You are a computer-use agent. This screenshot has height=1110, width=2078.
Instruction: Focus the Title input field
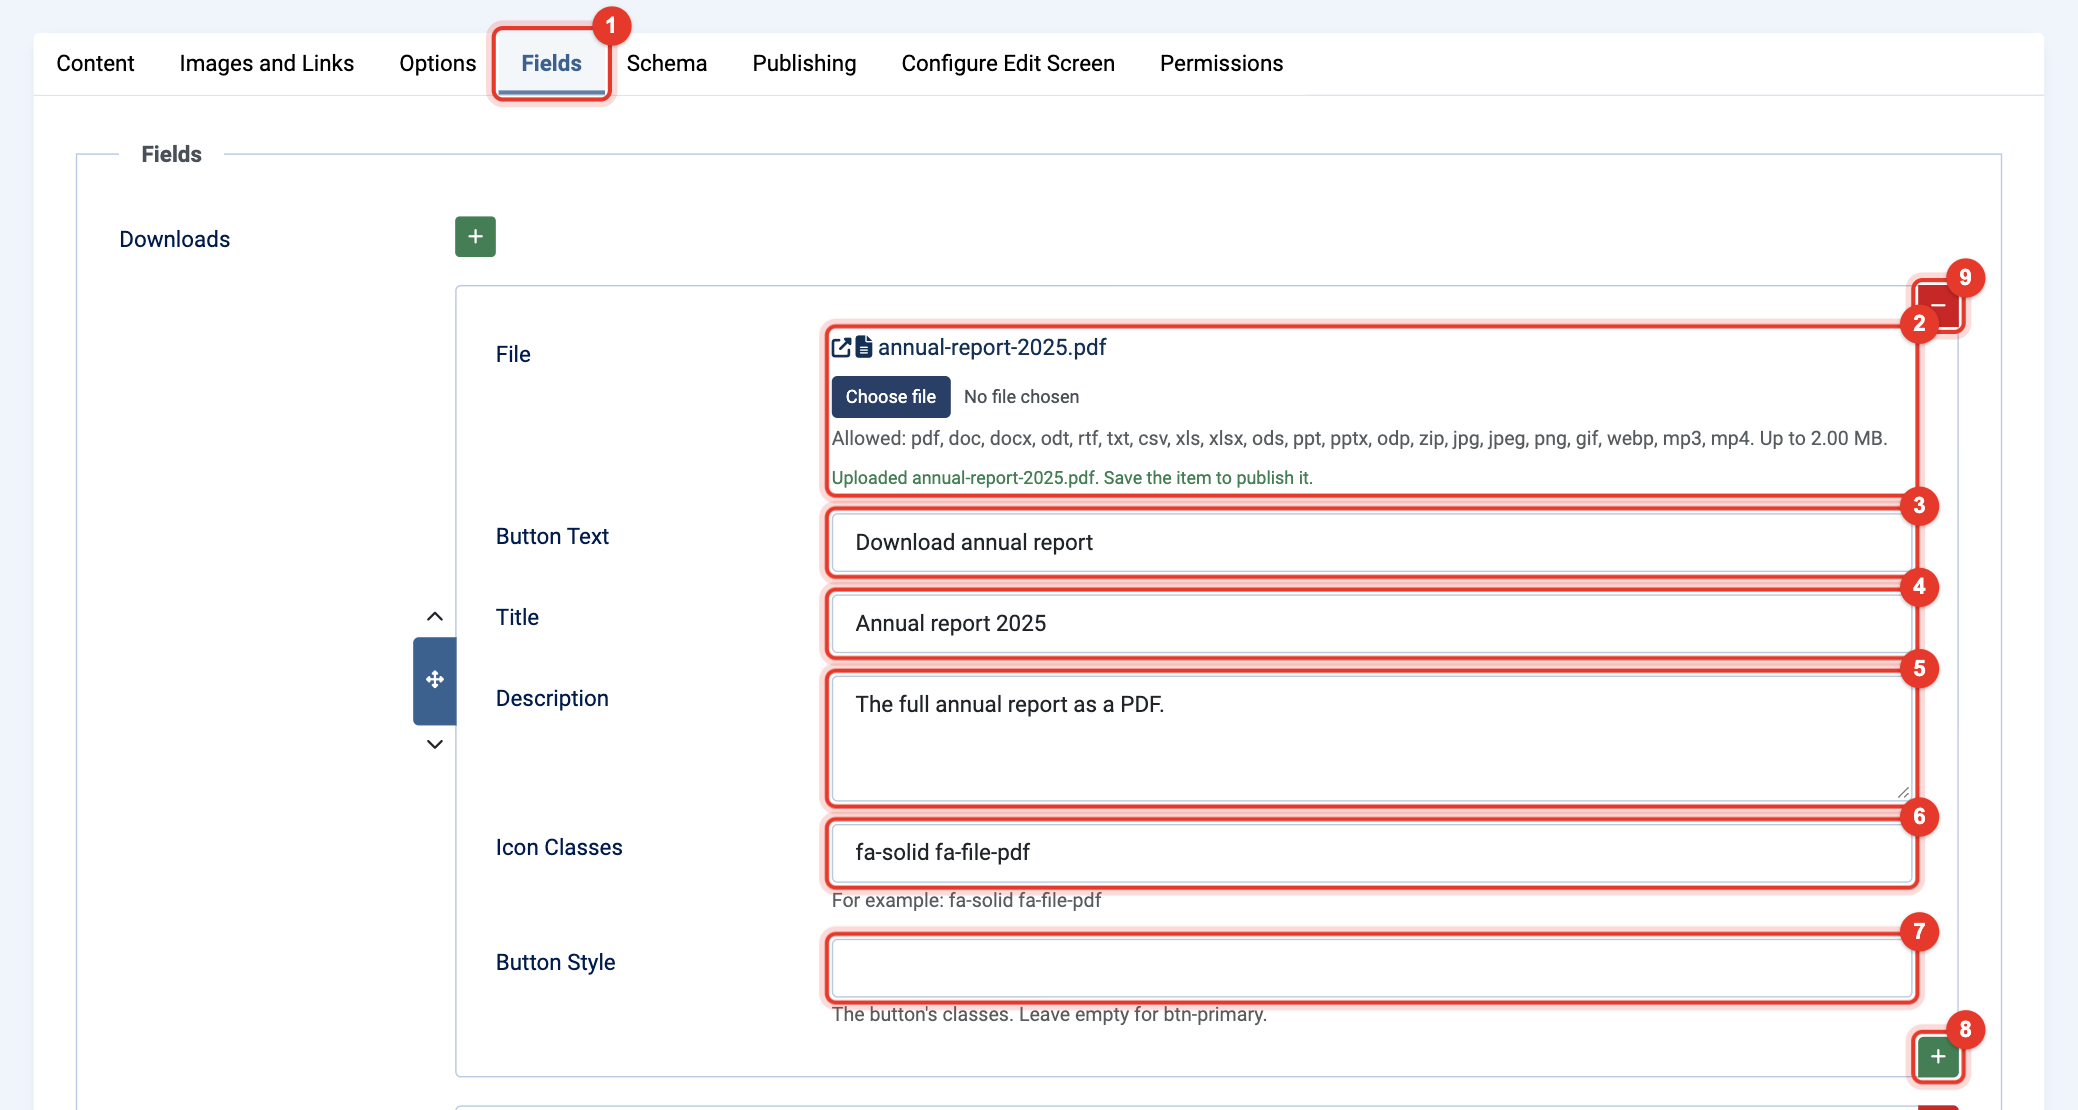point(1372,623)
